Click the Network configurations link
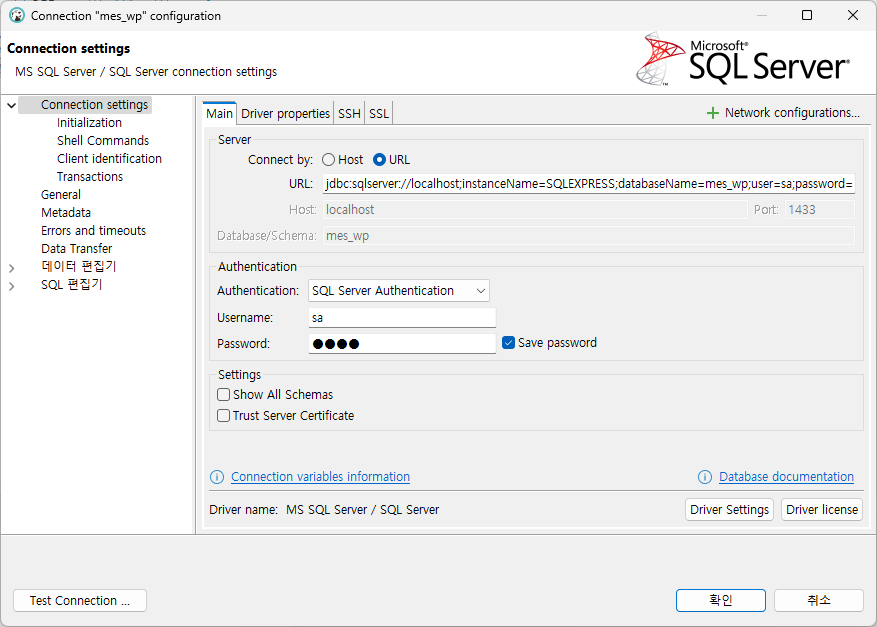 792,113
